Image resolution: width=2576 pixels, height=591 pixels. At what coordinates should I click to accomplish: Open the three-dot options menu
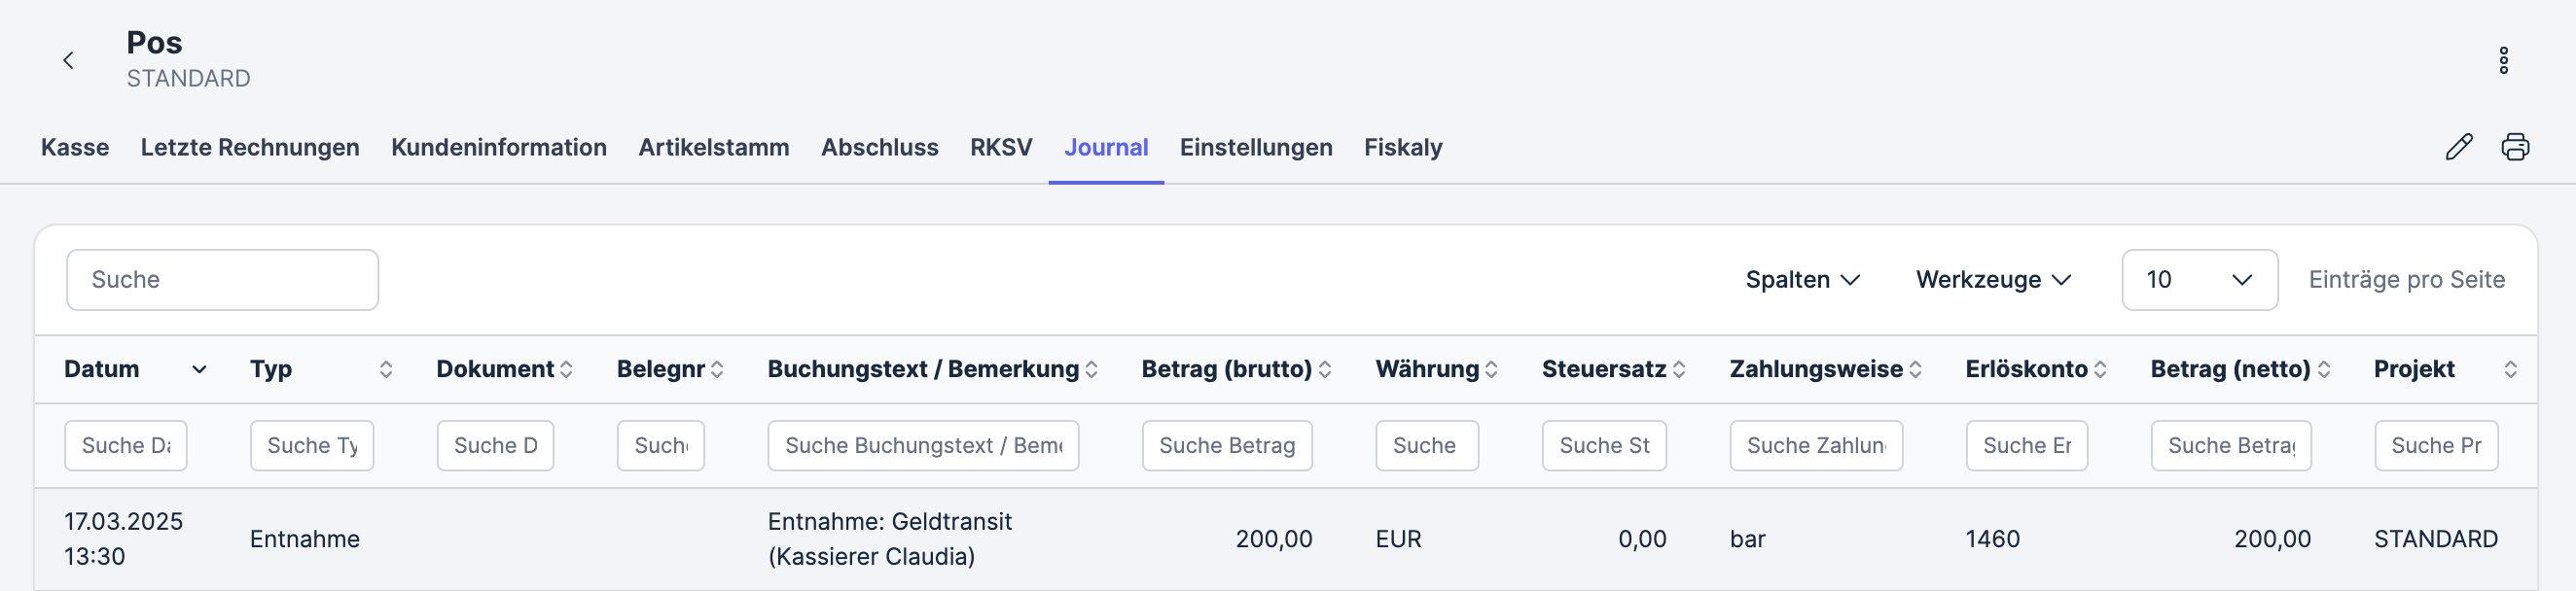point(2503,61)
